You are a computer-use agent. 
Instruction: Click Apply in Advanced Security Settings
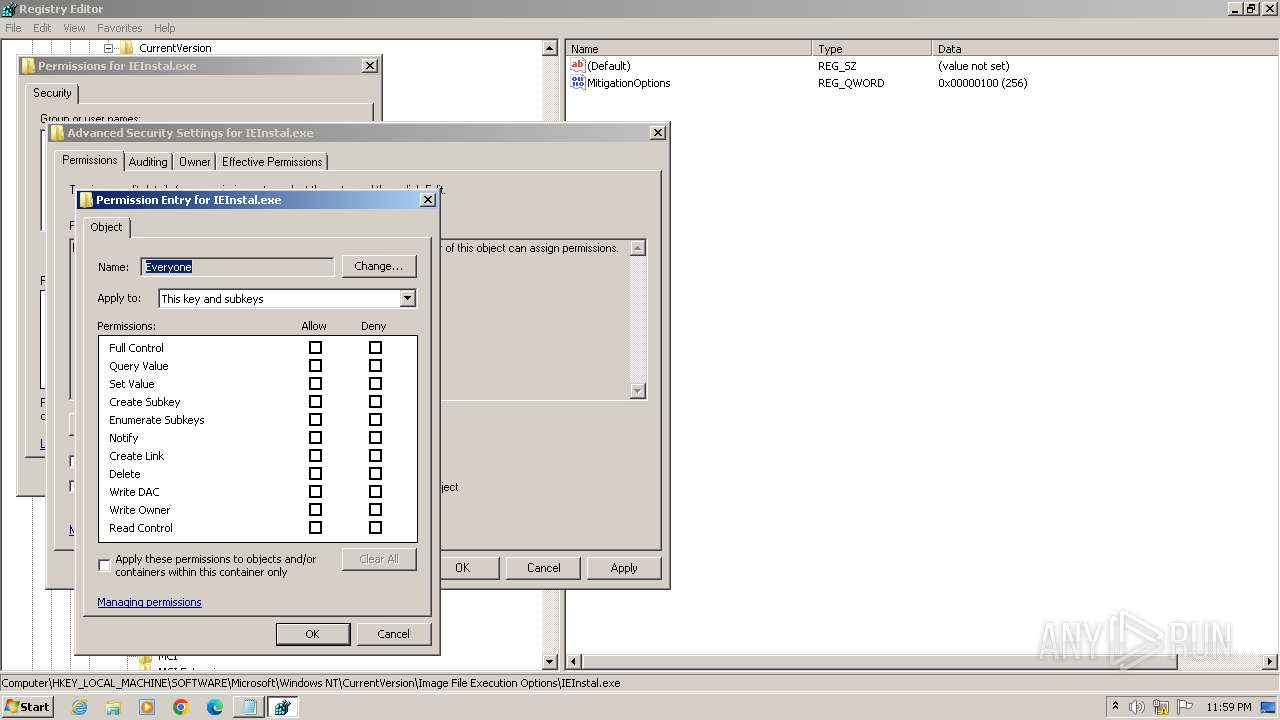(x=624, y=568)
